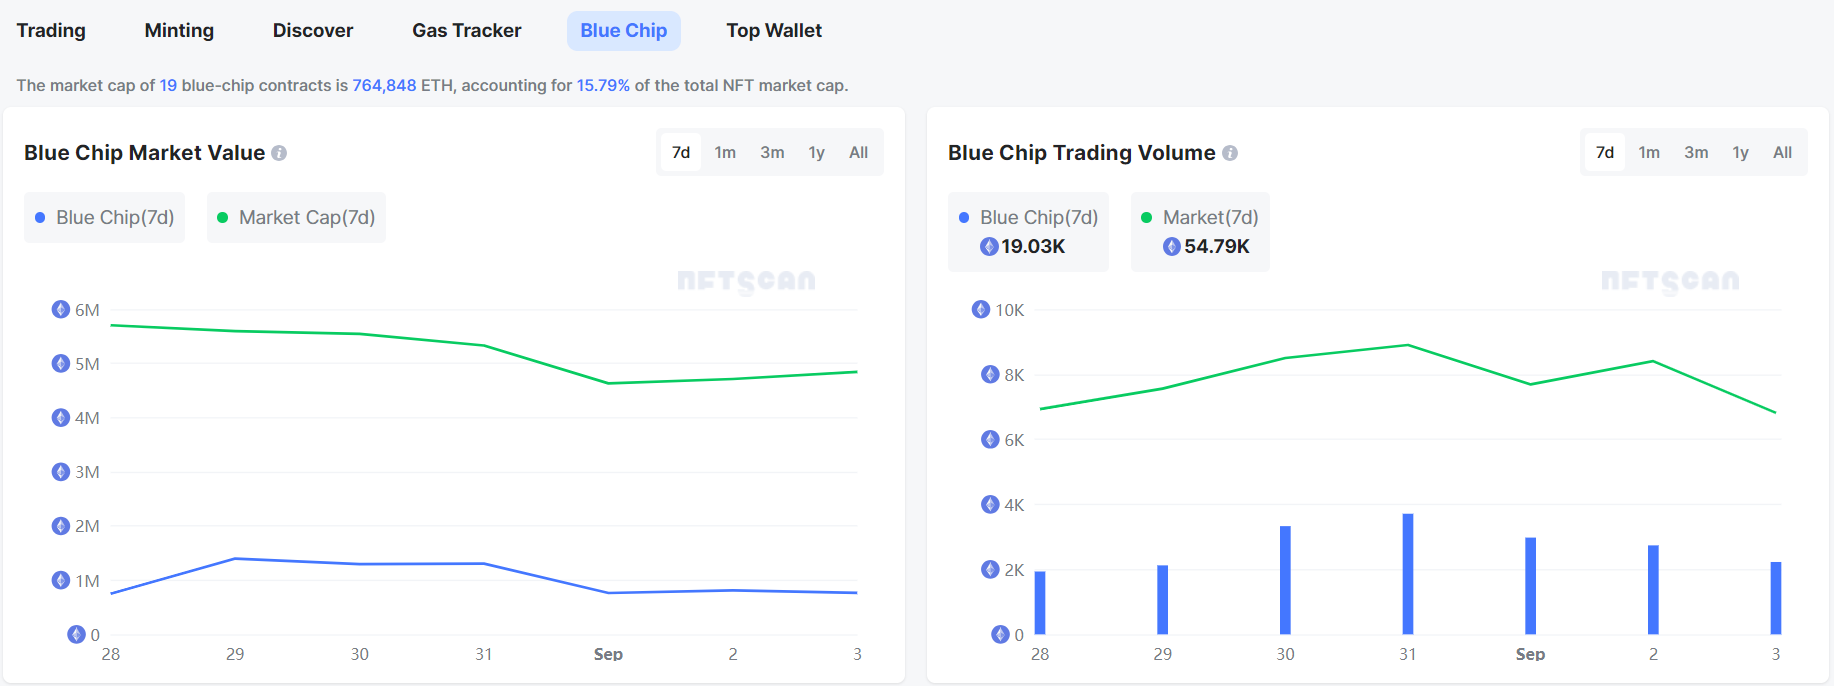The height and width of the screenshot is (686, 1834).
Task: Open the Gas Tracker tab
Action: [x=467, y=31]
